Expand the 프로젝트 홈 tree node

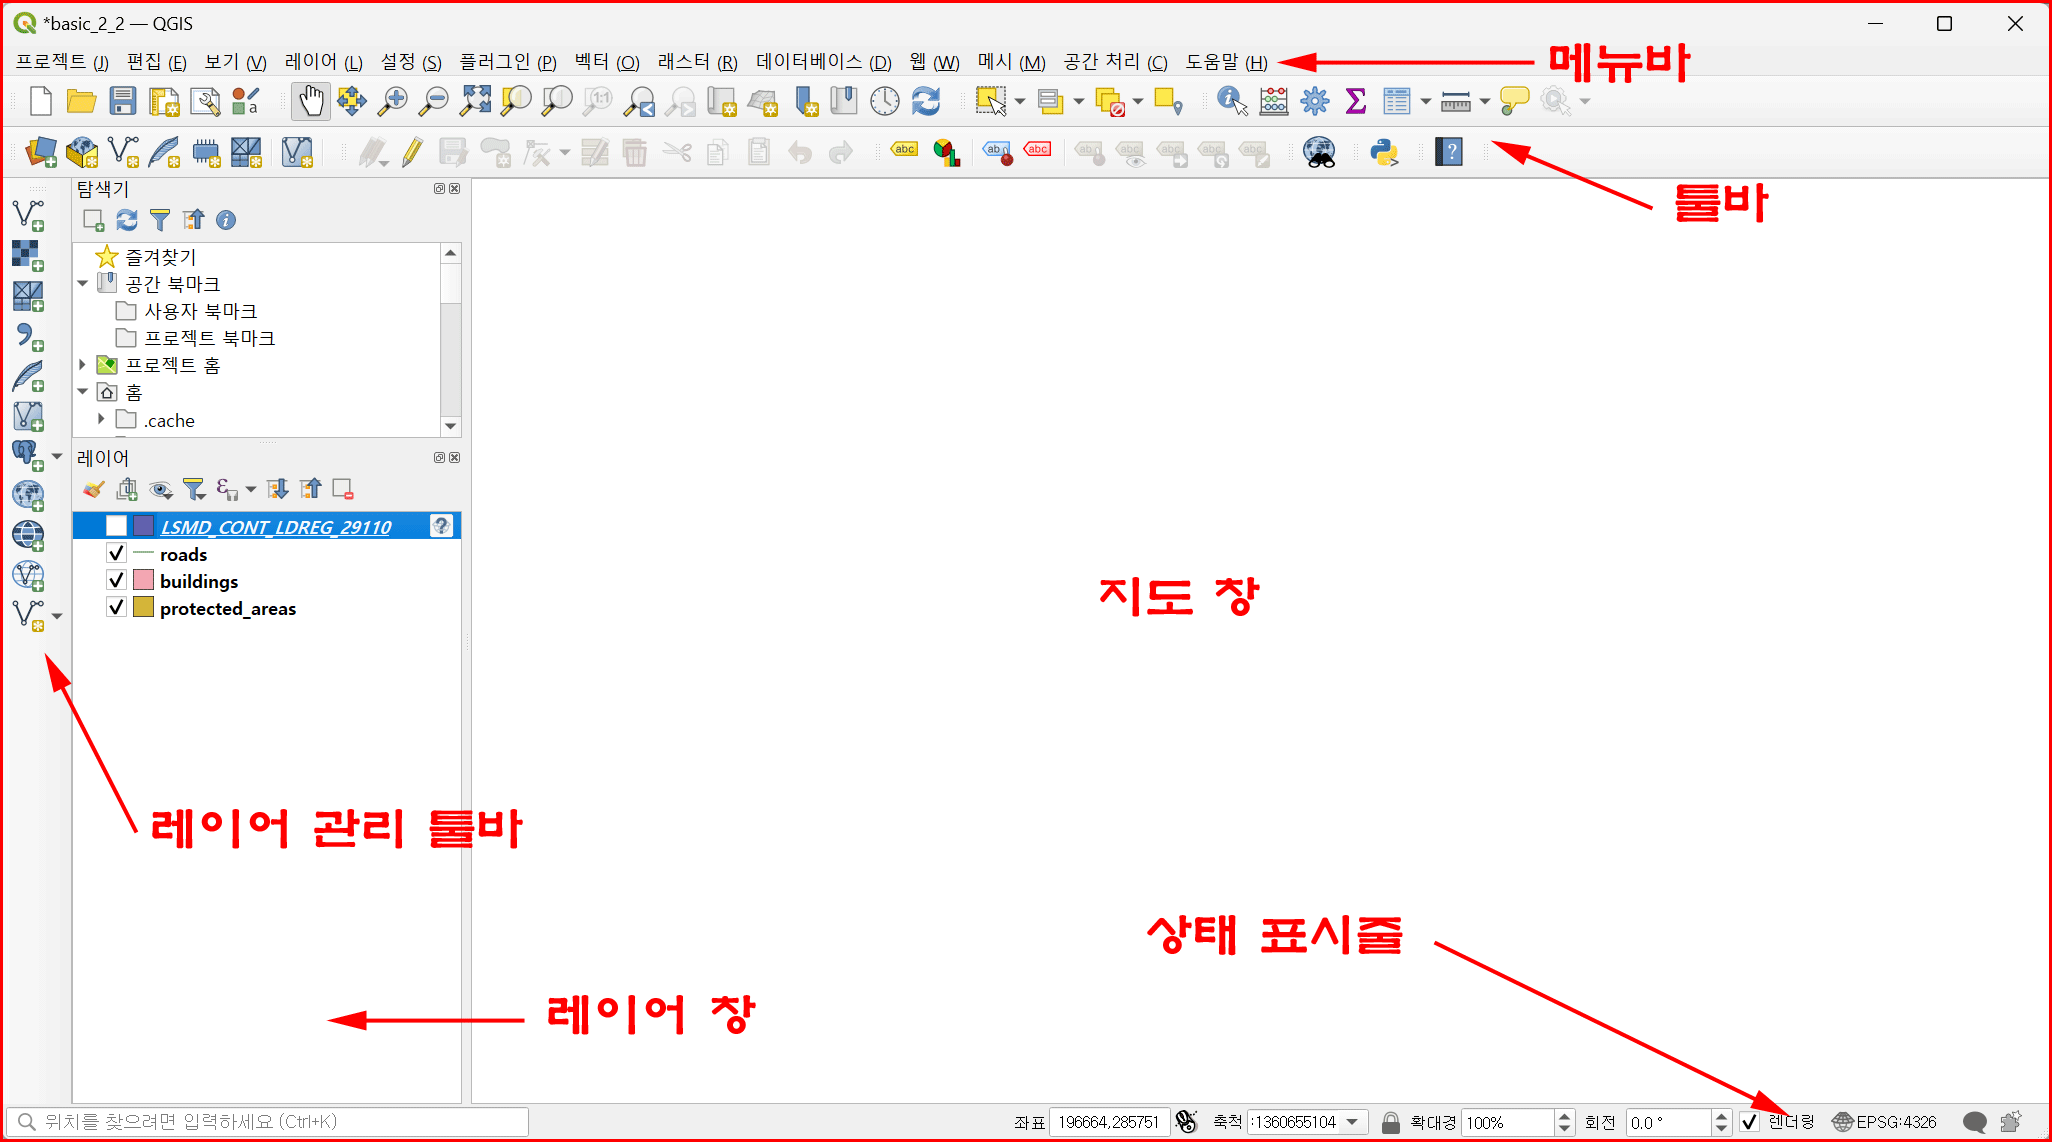[83, 365]
